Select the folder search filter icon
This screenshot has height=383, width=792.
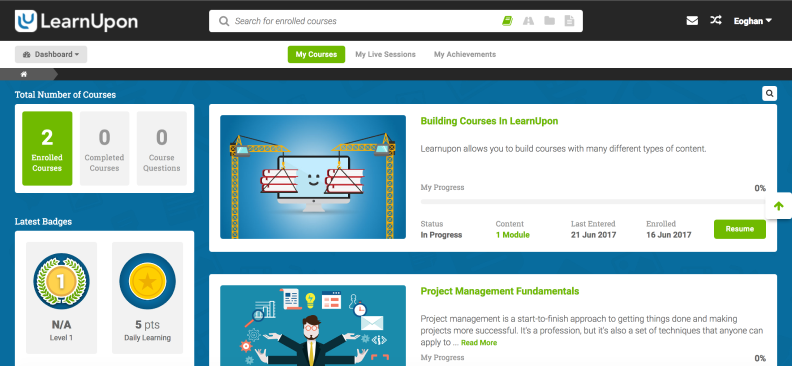549,21
